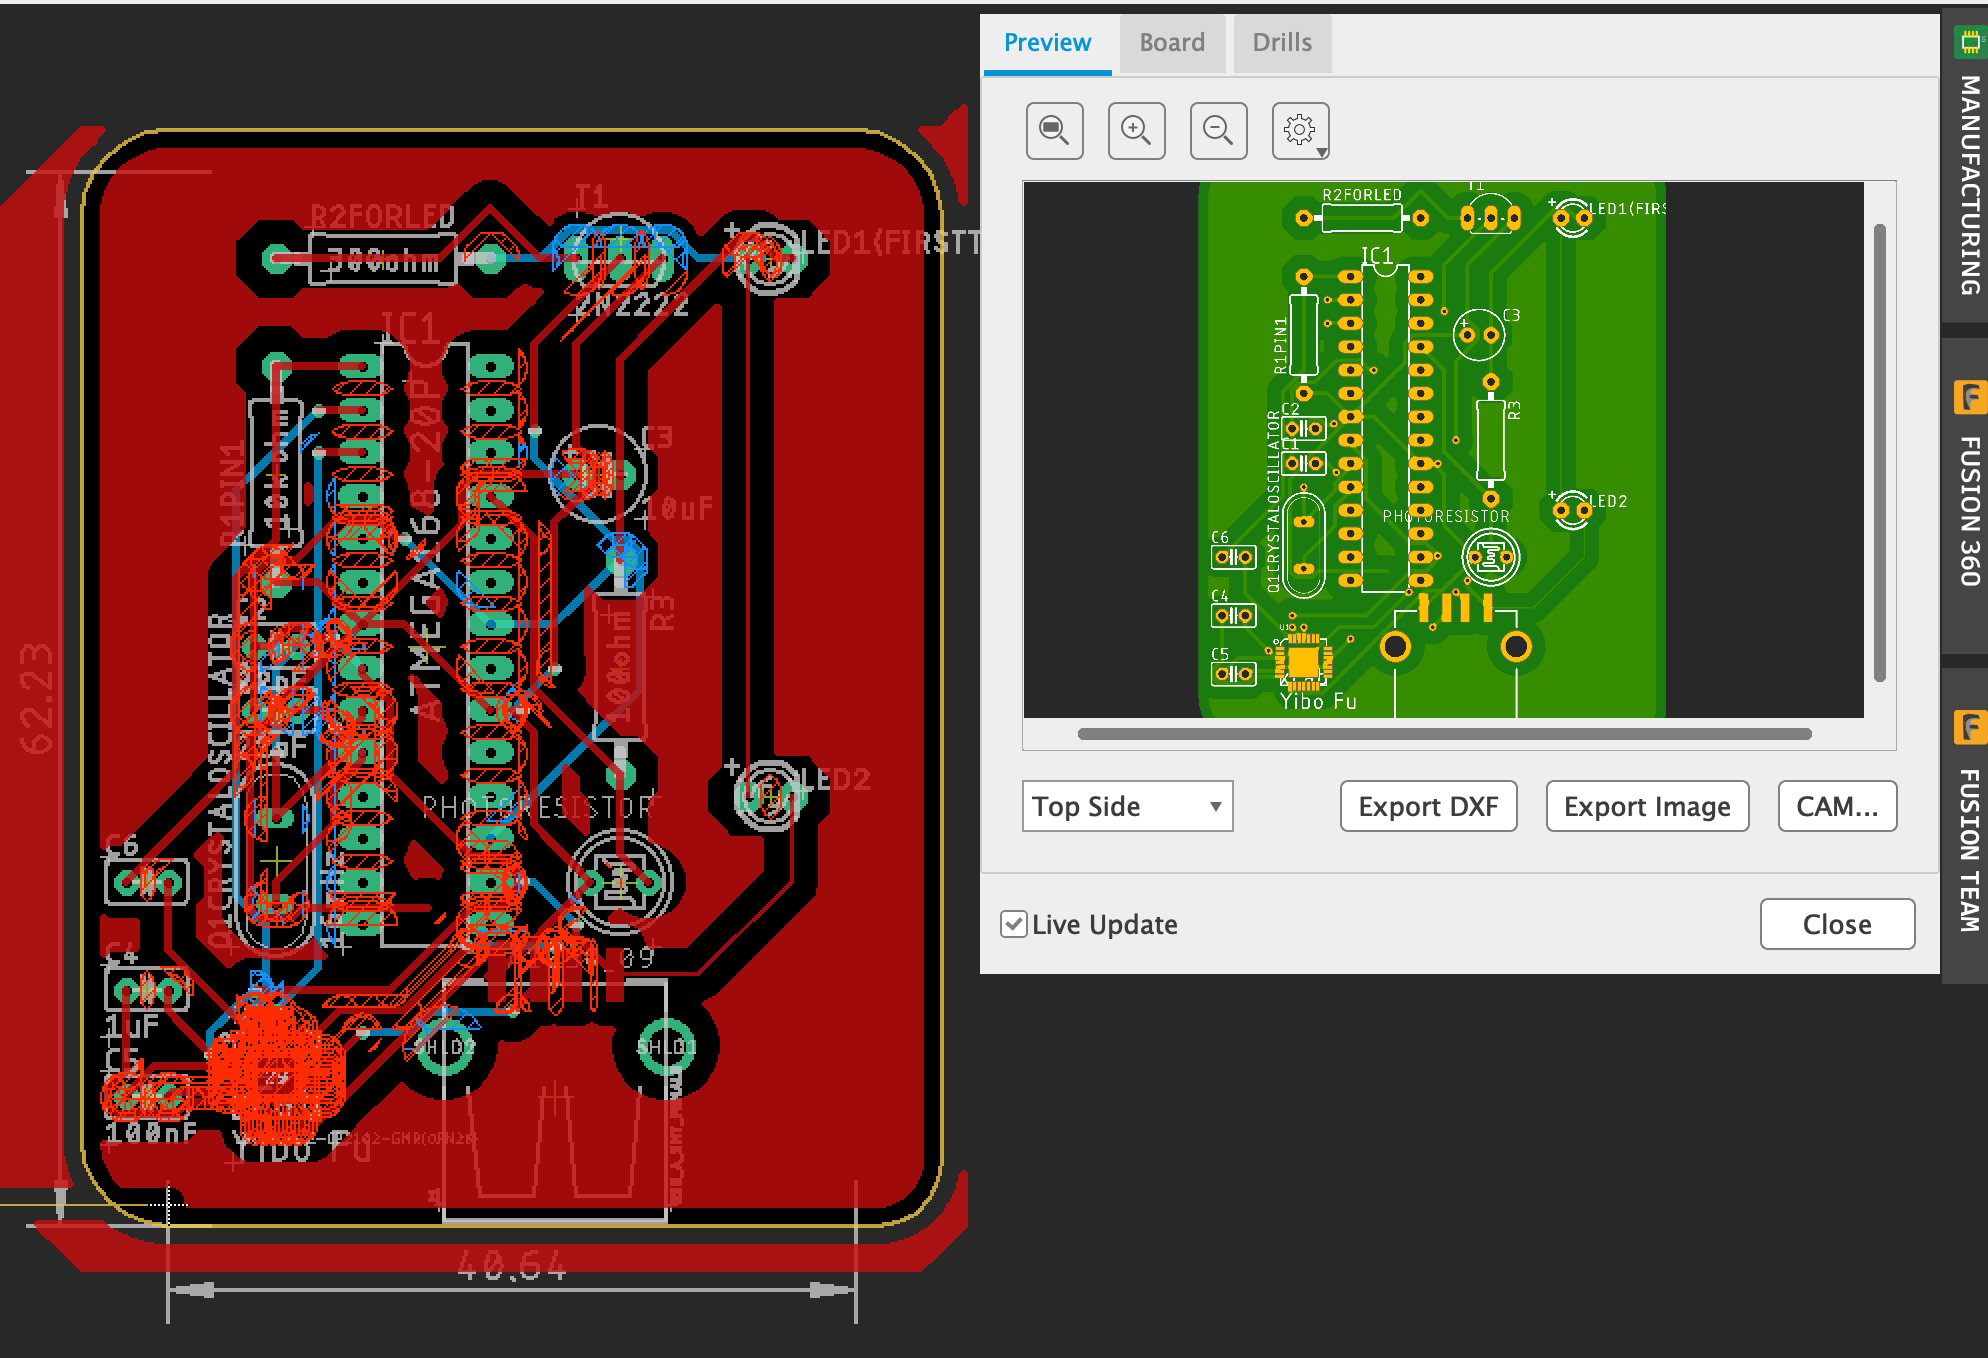The height and width of the screenshot is (1358, 1988).
Task: Click the 40.64 width dimension label
Action: point(511,1266)
